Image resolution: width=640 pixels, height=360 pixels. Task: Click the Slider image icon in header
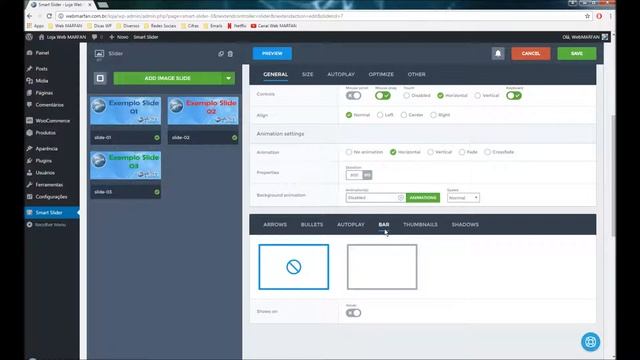click(x=99, y=53)
